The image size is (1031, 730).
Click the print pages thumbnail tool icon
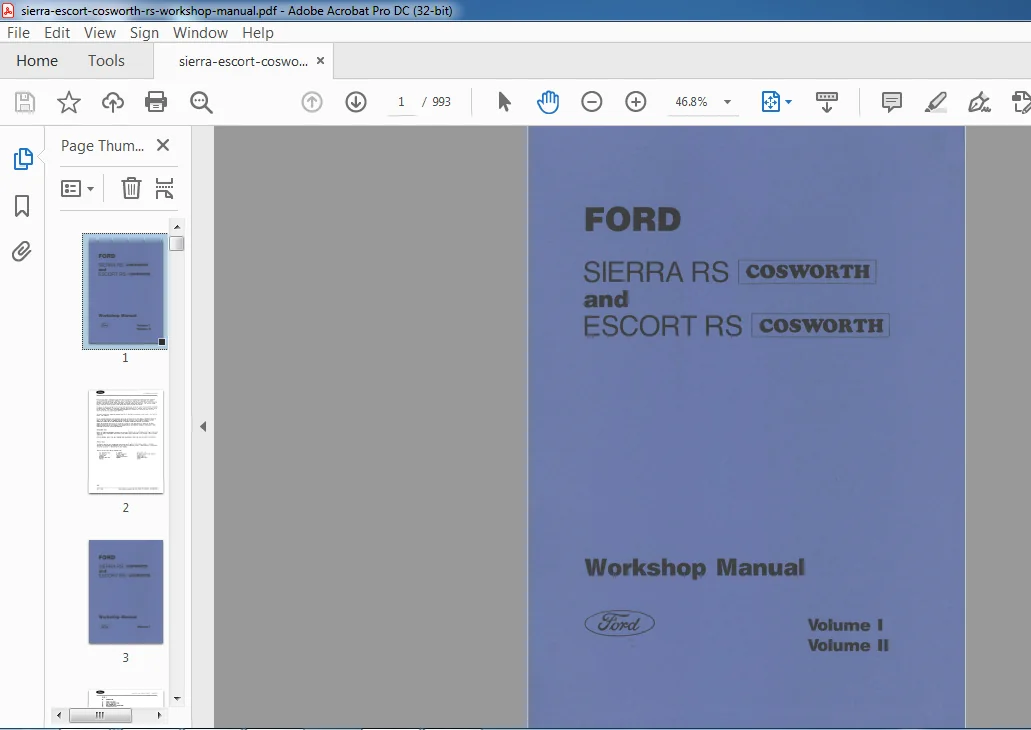(164, 189)
